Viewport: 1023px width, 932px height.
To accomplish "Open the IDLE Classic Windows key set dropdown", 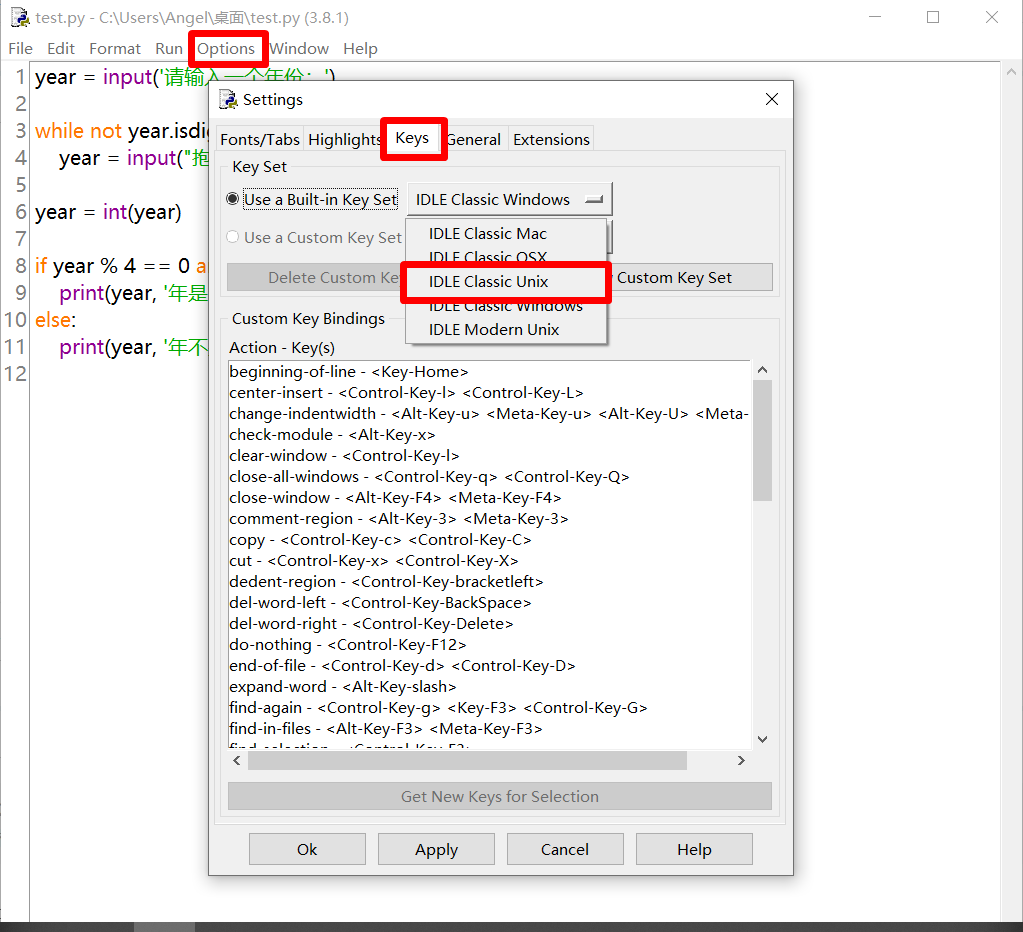I will (x=509, y=199).
